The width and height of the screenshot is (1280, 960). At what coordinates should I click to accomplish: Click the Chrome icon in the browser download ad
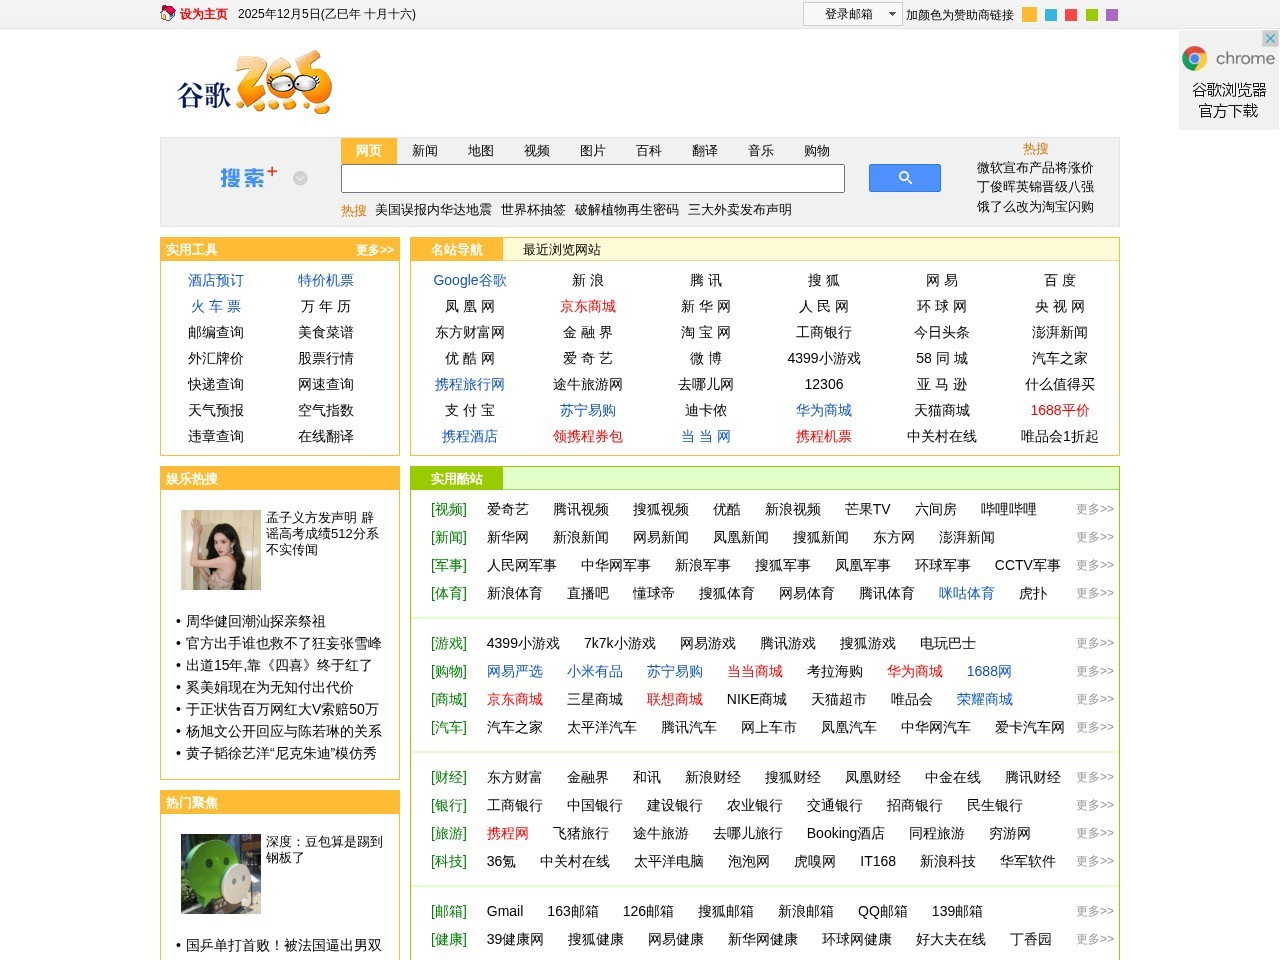coord(1196,58)
